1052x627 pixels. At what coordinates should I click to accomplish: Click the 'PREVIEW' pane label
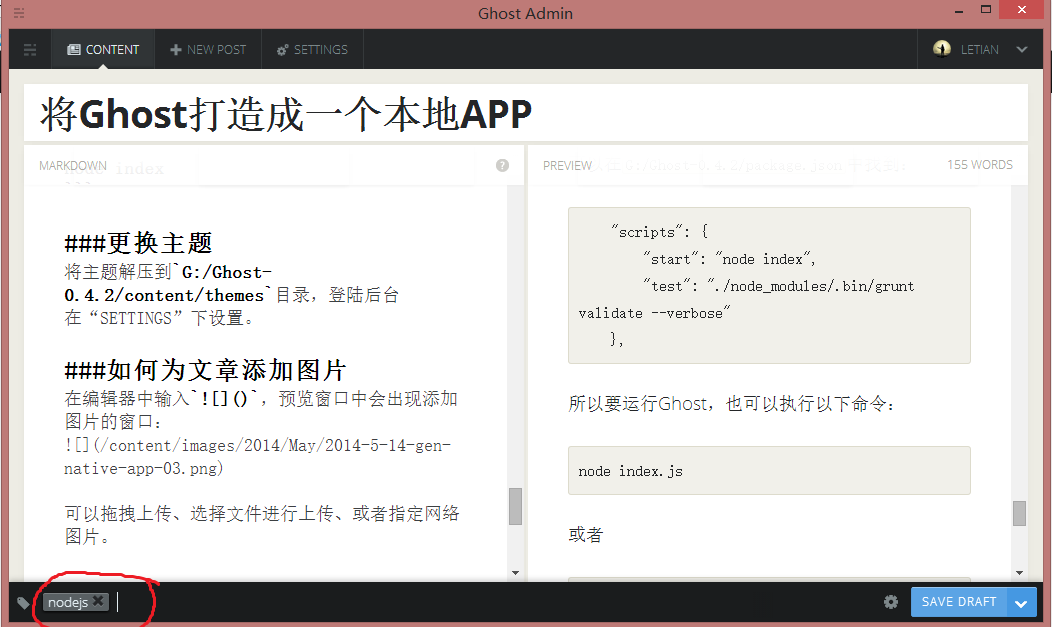(567, 166)
